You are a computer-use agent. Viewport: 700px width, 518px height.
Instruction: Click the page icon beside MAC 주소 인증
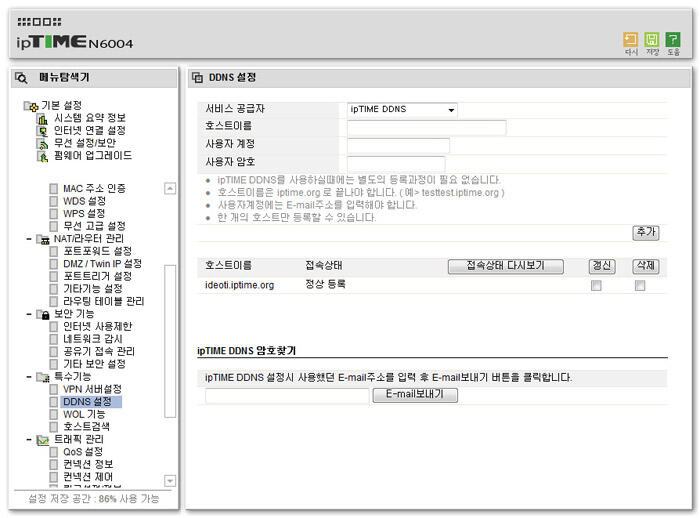[54, 189]
